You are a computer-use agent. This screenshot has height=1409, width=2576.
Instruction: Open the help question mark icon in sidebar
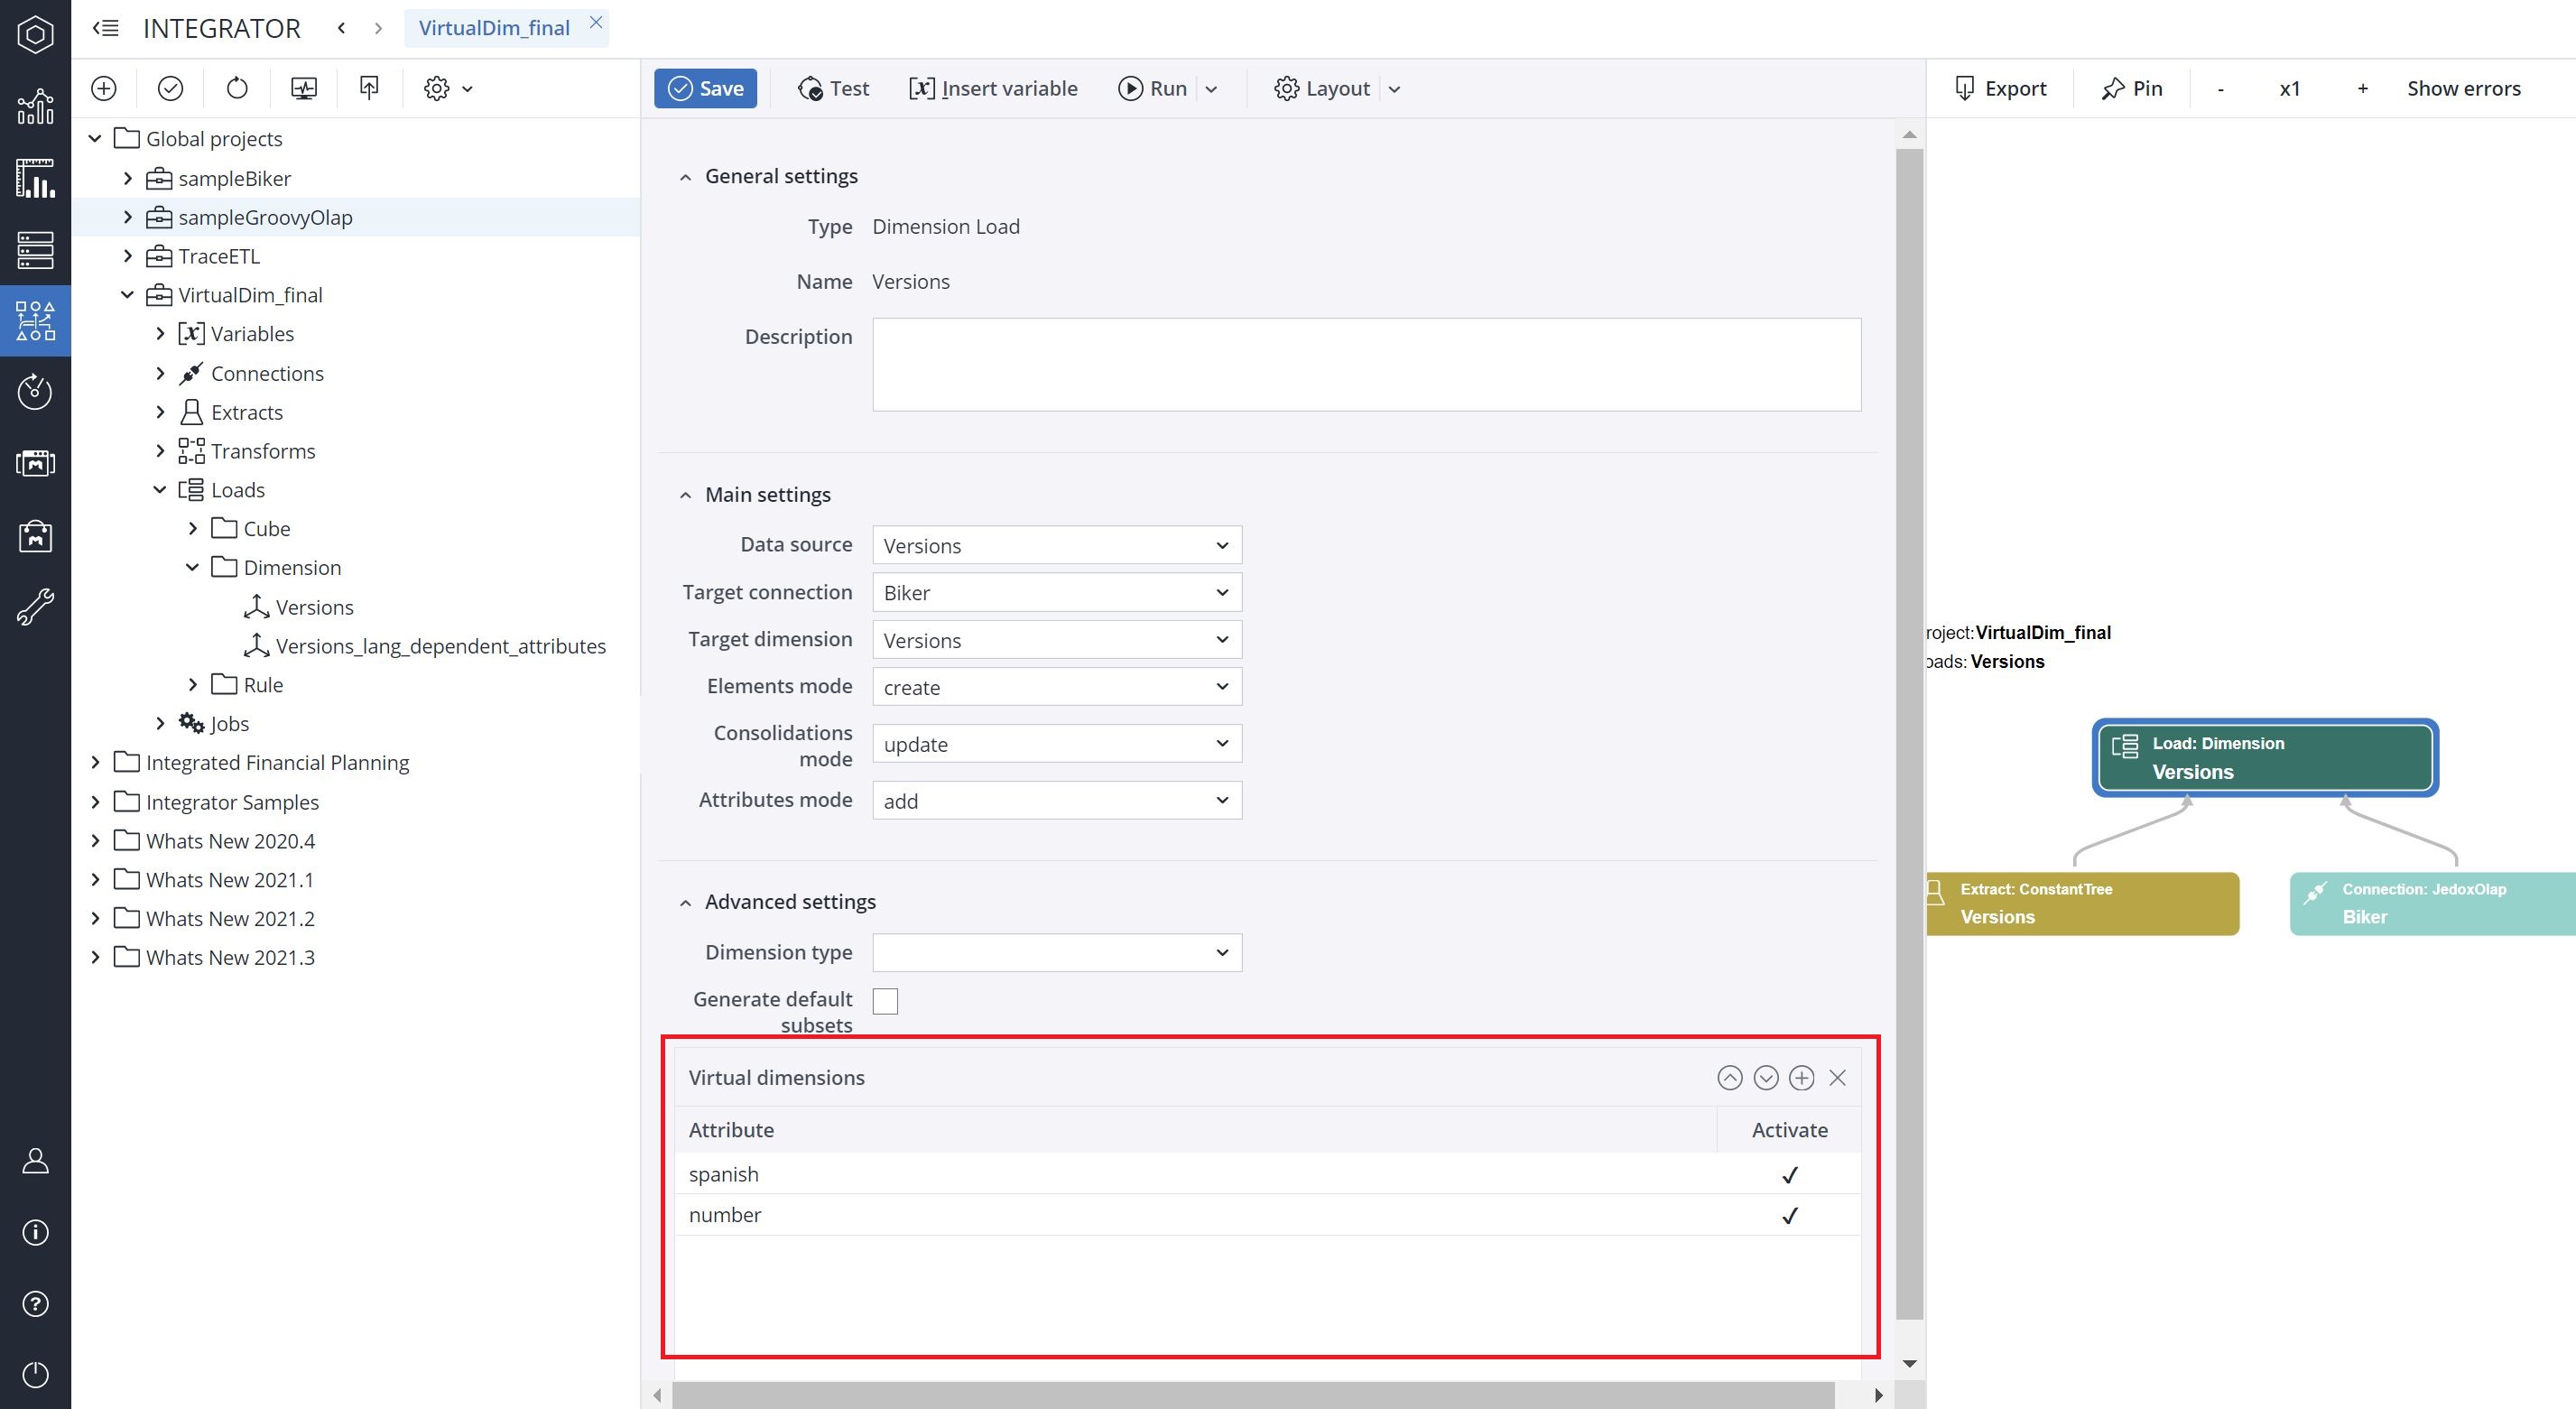[35, 1303]
